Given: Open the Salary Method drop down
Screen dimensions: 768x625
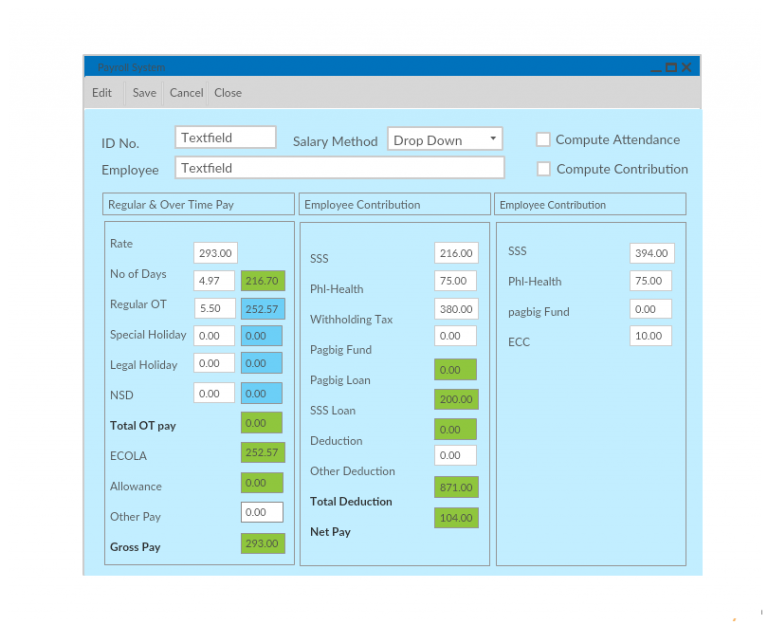Looking at the screenshot, I should coord(444,140).
